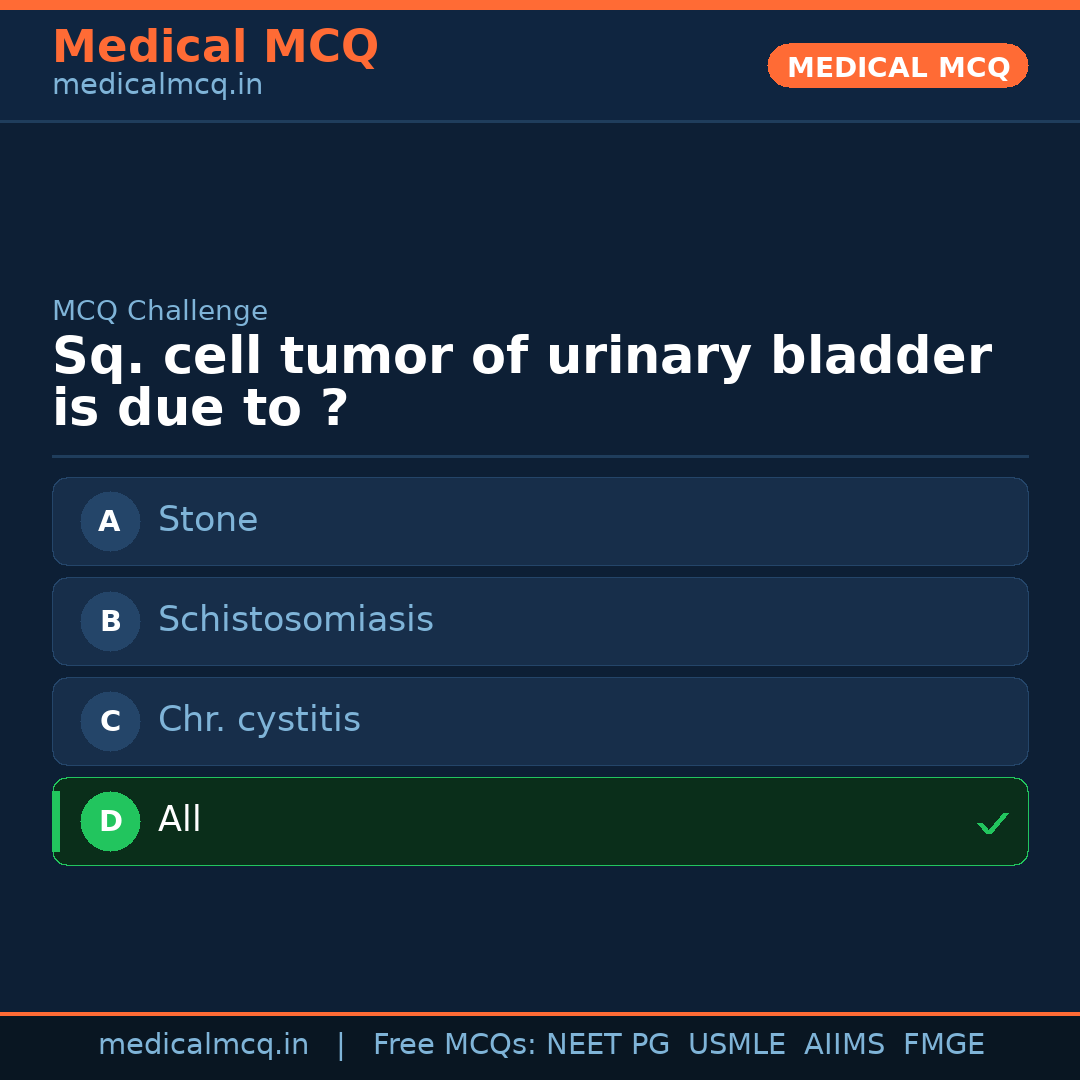Click the medicalmcq.in text under the logo

[156, 85]
